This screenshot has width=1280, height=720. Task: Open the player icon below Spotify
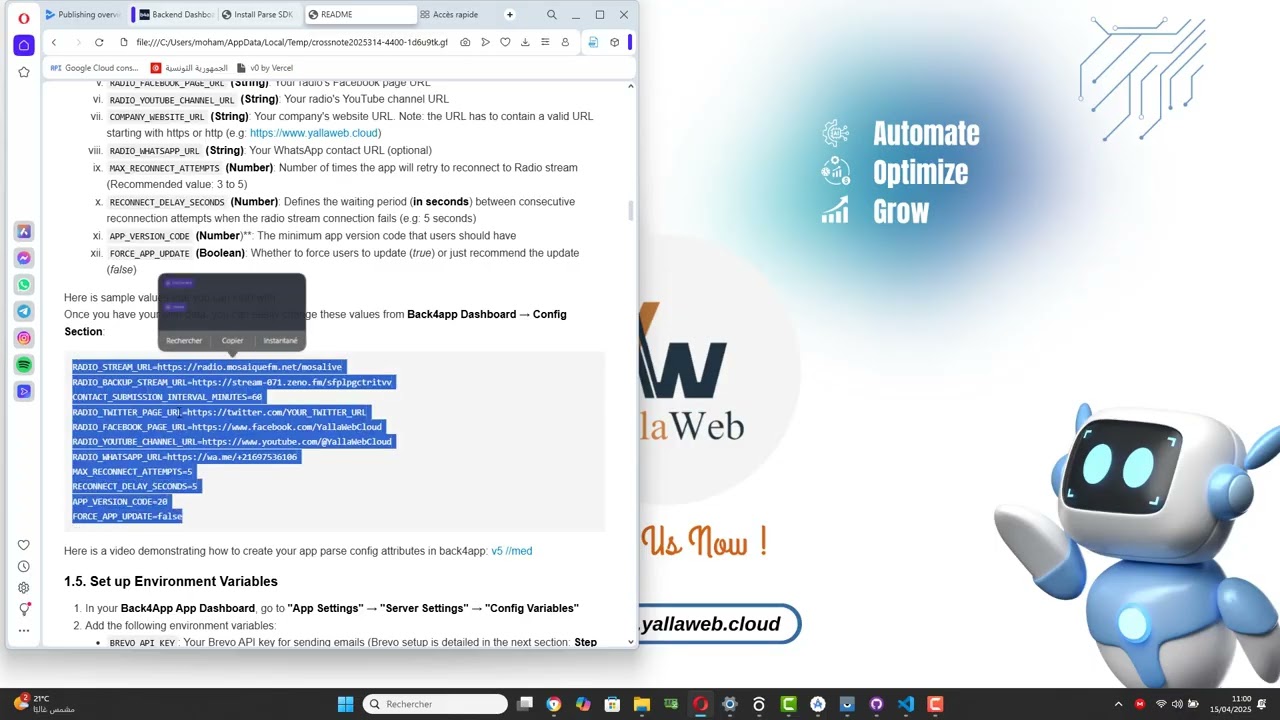tap(24, 391)
